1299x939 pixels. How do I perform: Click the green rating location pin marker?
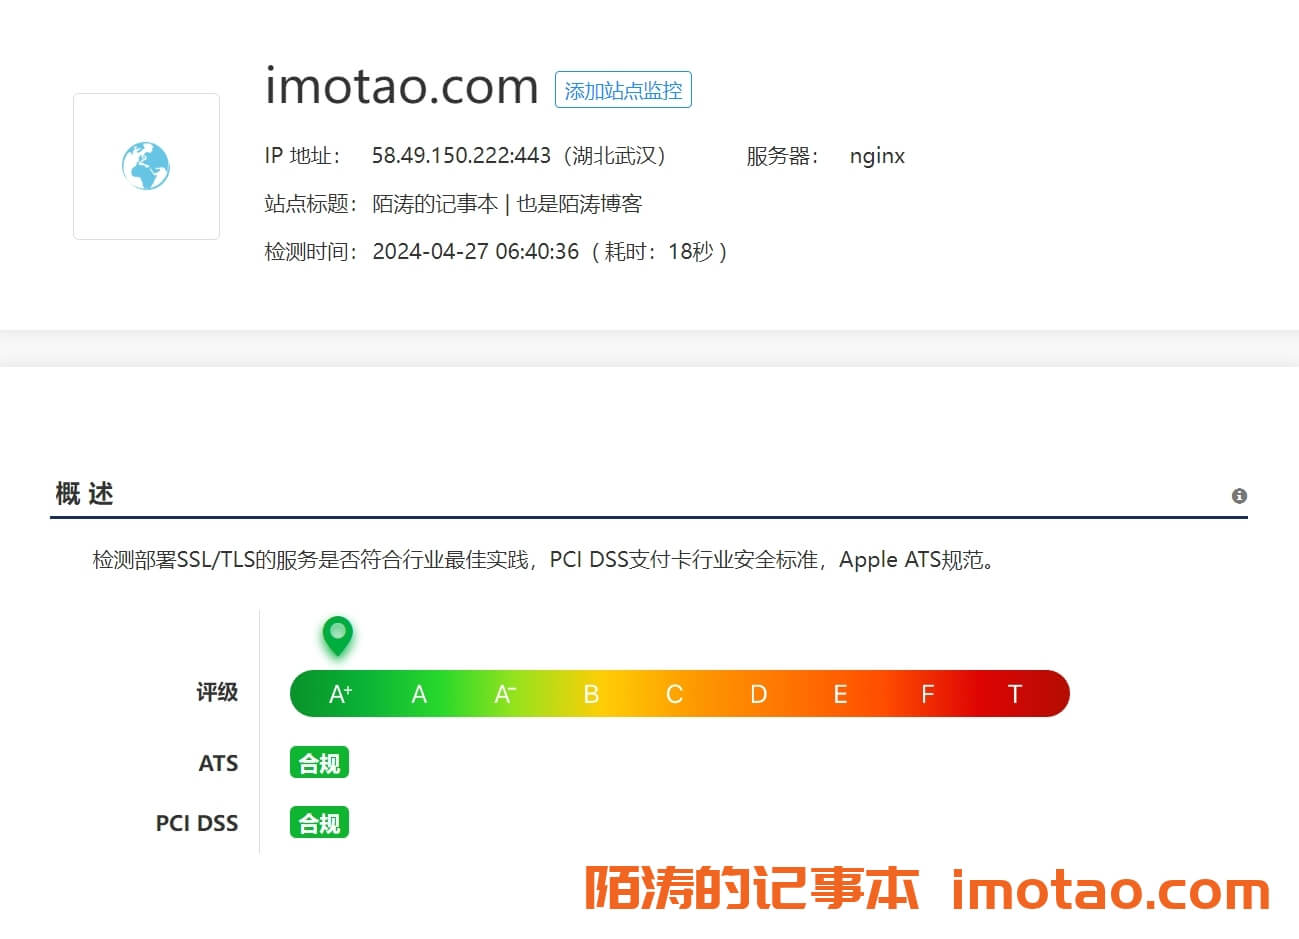(338, 634)
